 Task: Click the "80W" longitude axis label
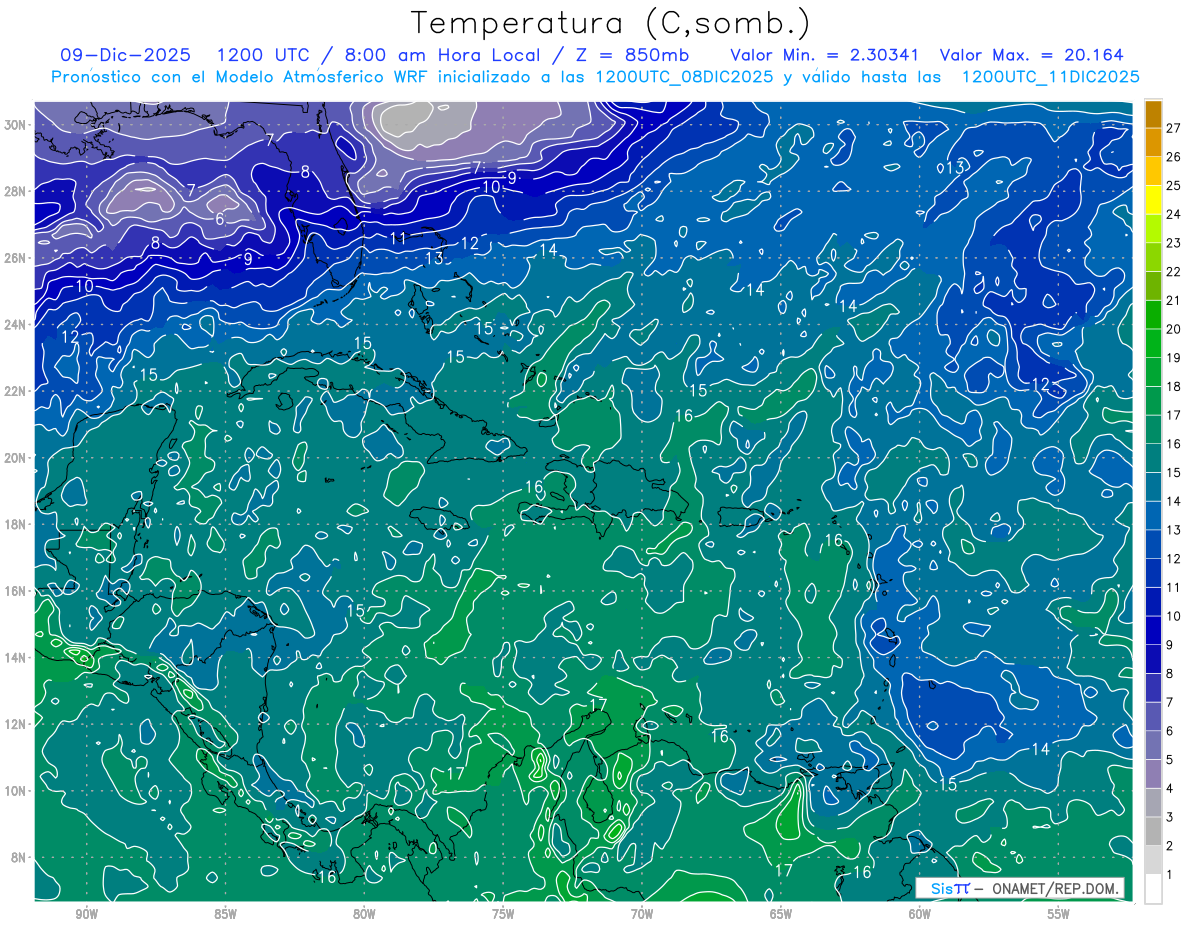[364, 914]
